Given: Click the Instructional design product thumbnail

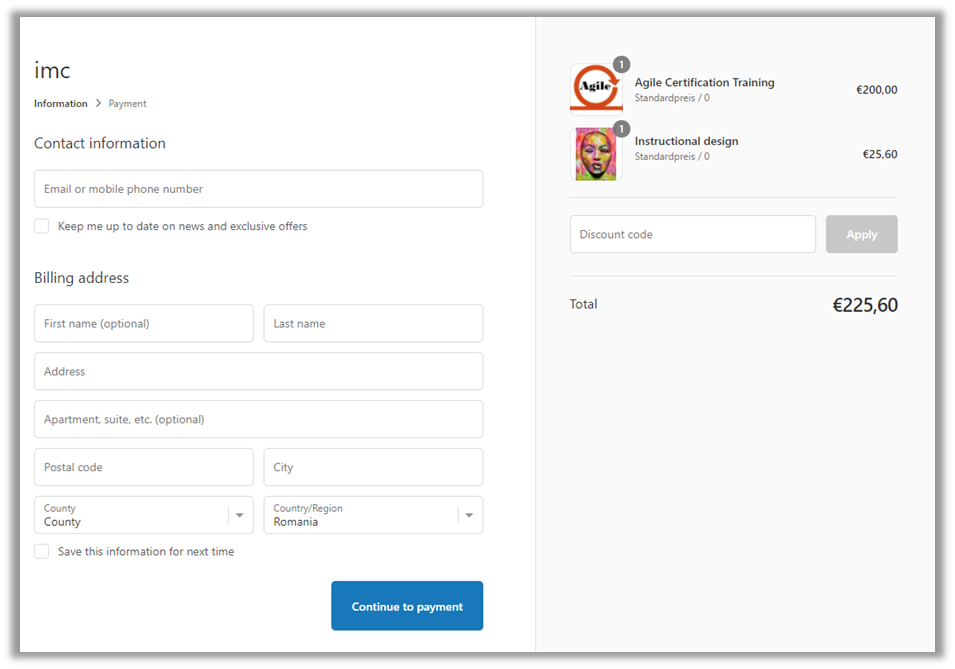Looking at the screenshot, I should [596, 155].
